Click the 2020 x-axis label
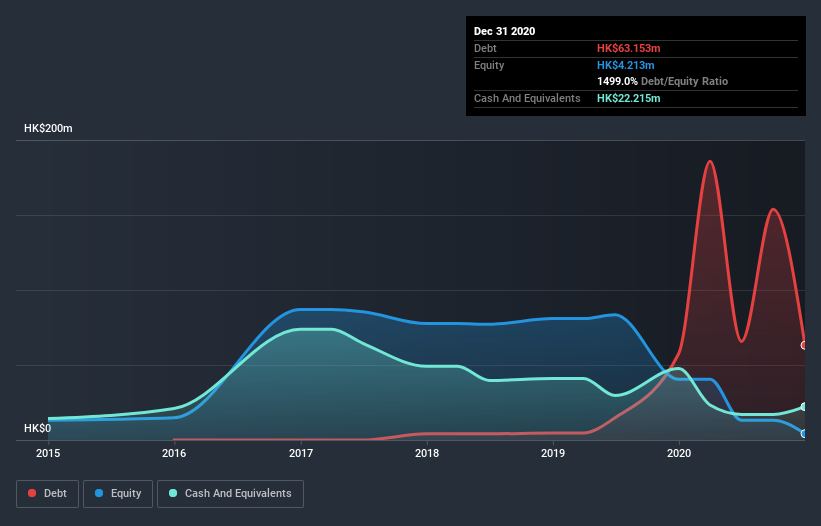 (x=679, y=453)
